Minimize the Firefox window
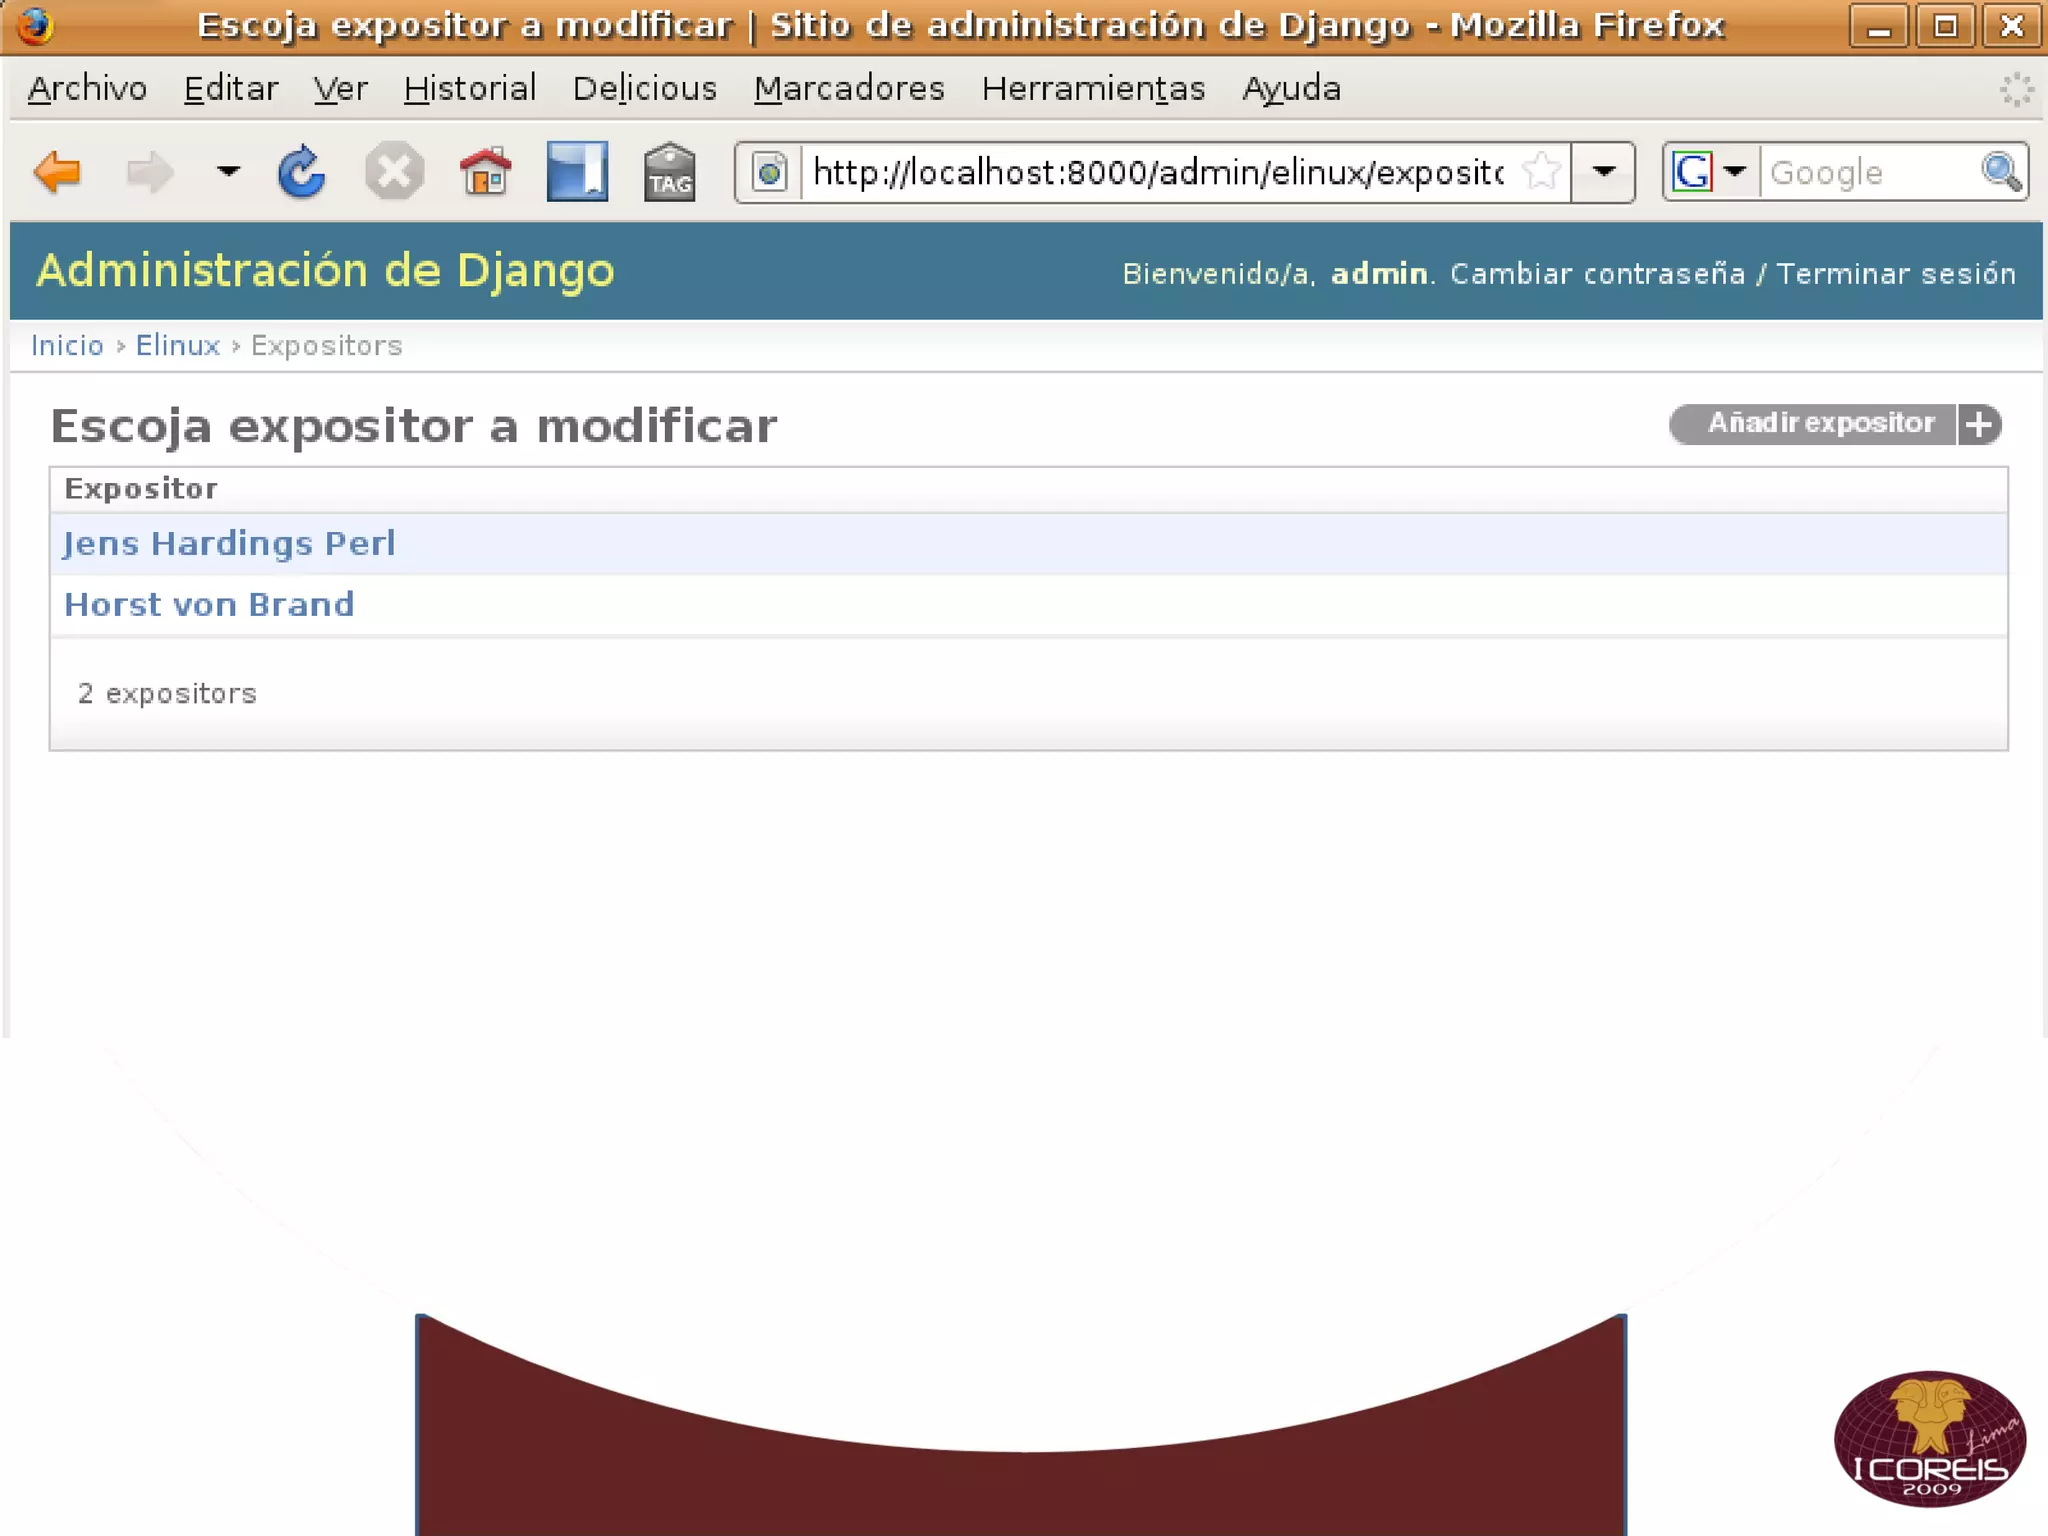 [1879, 26]
